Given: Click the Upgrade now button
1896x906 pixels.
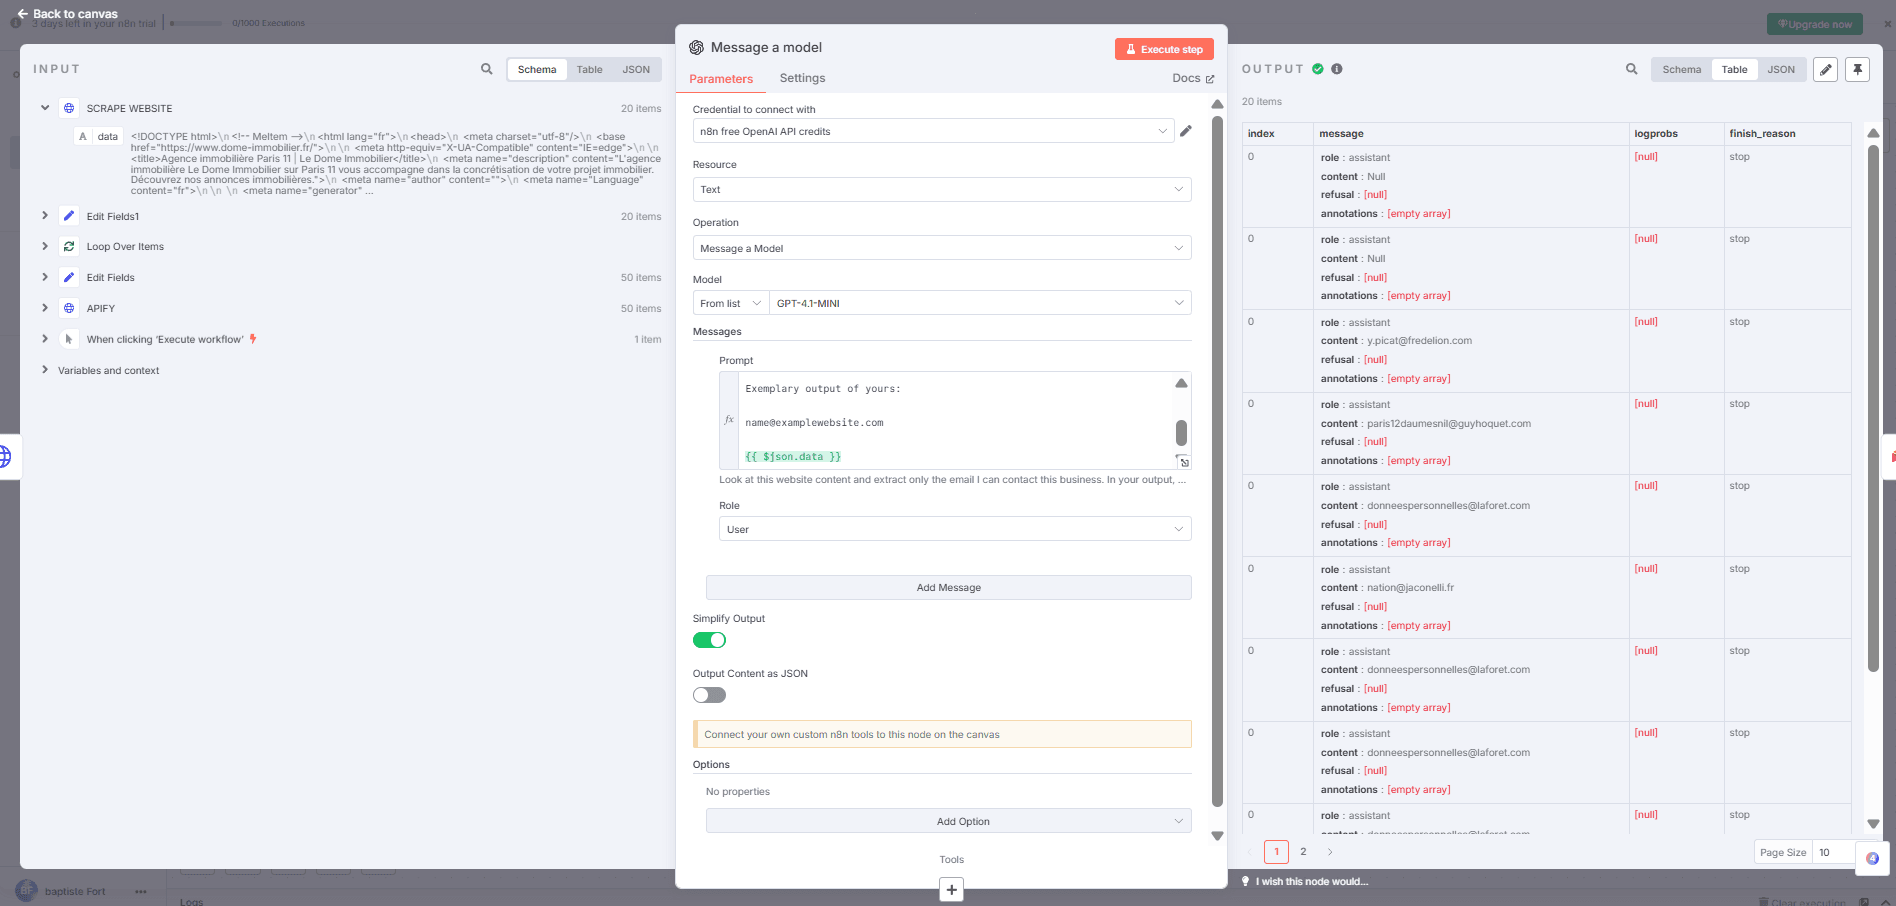Looking at the screenshot, I should coord(1813,24).
